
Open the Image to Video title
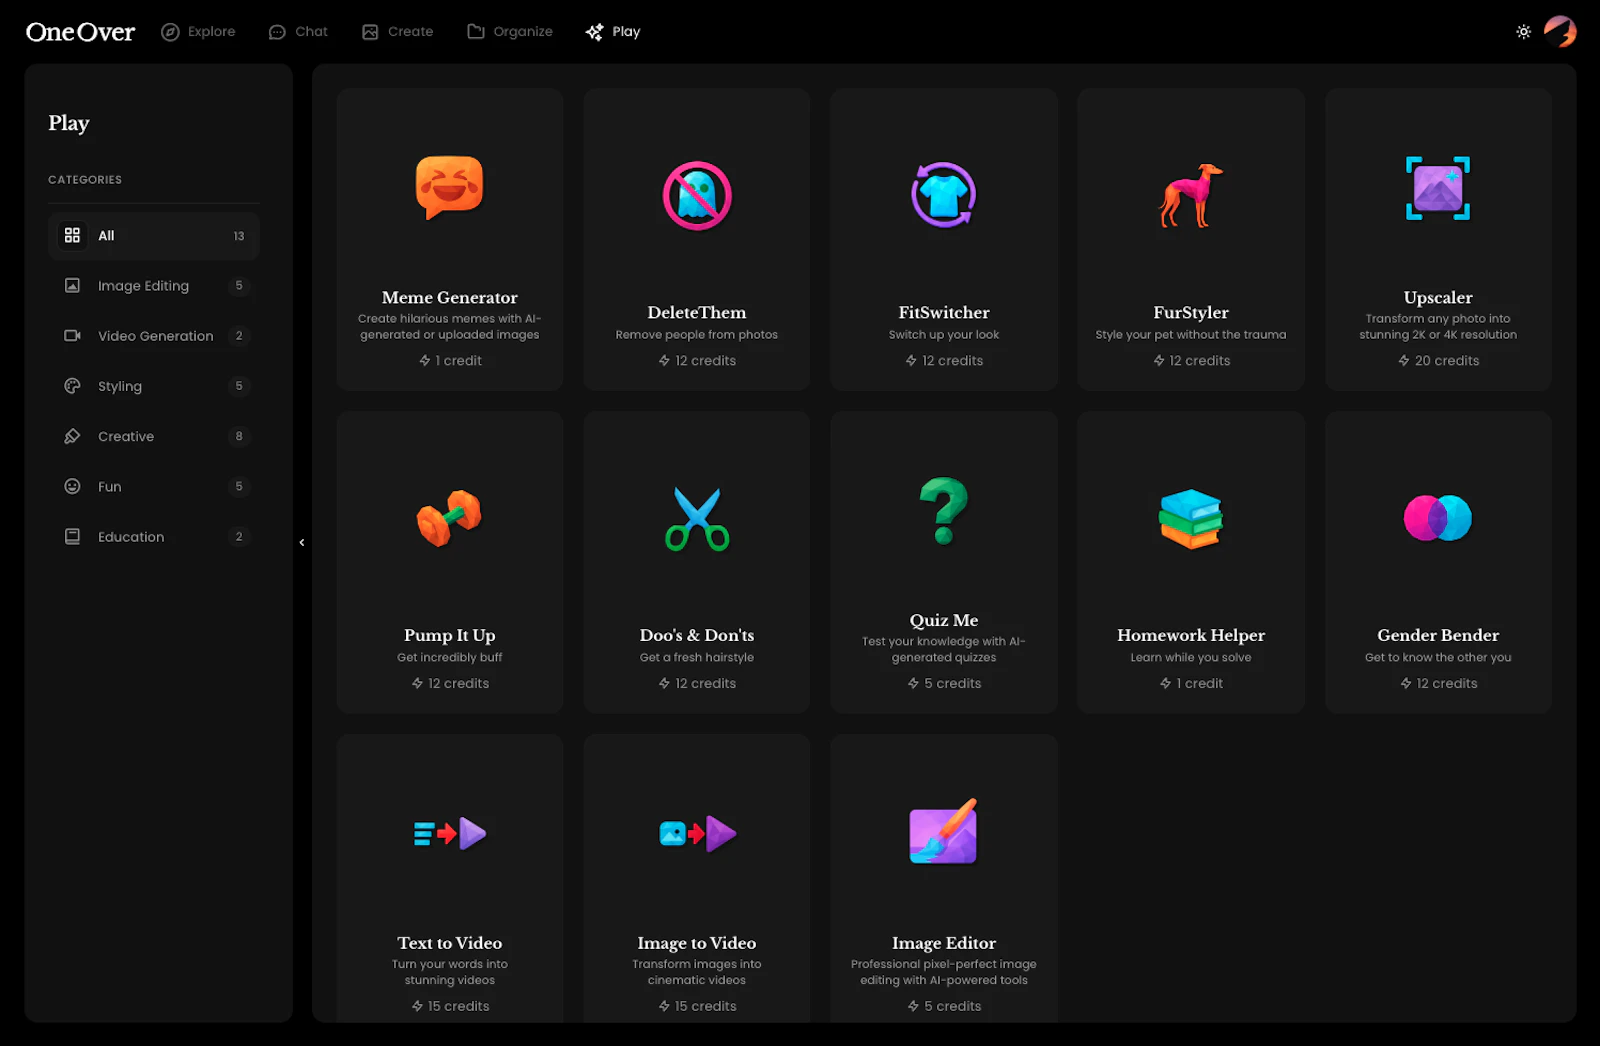(697, 943)
